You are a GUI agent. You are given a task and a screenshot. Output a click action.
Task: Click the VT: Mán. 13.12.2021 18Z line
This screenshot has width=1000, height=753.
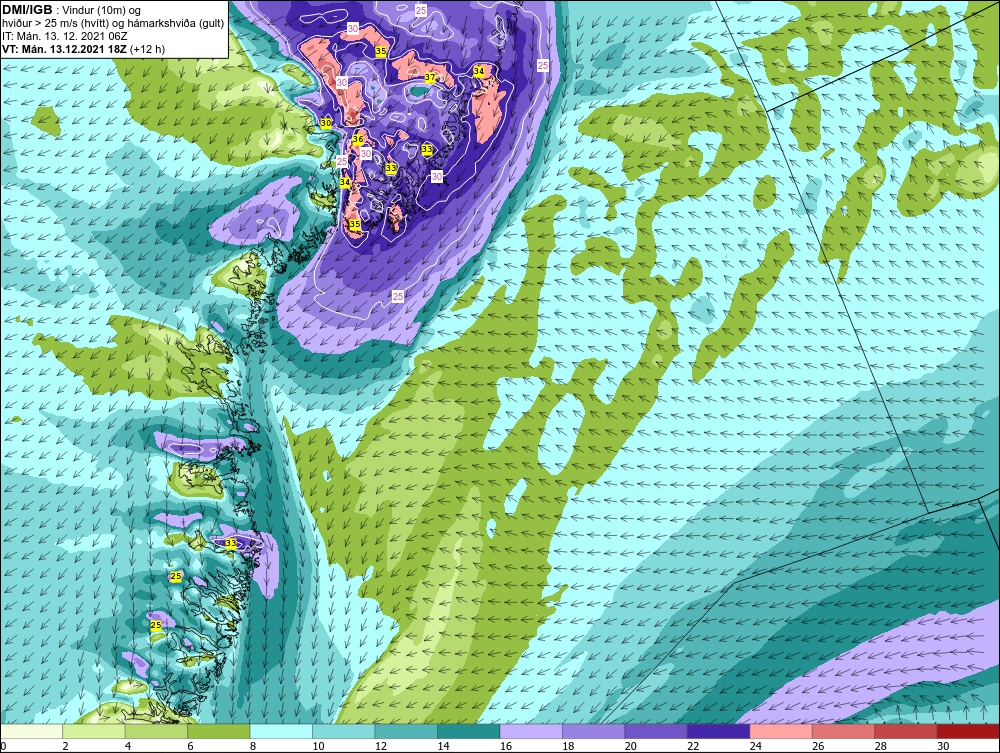coord(84,49)
